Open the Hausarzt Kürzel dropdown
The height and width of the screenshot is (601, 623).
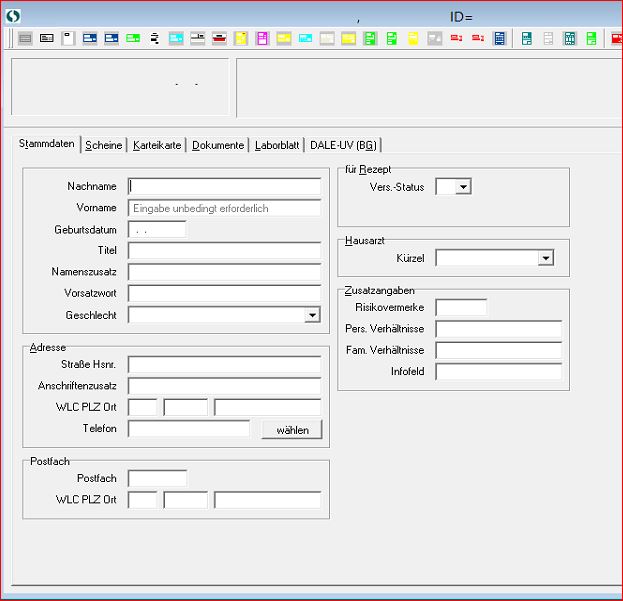pyautogui.click(x=545, y=258)
